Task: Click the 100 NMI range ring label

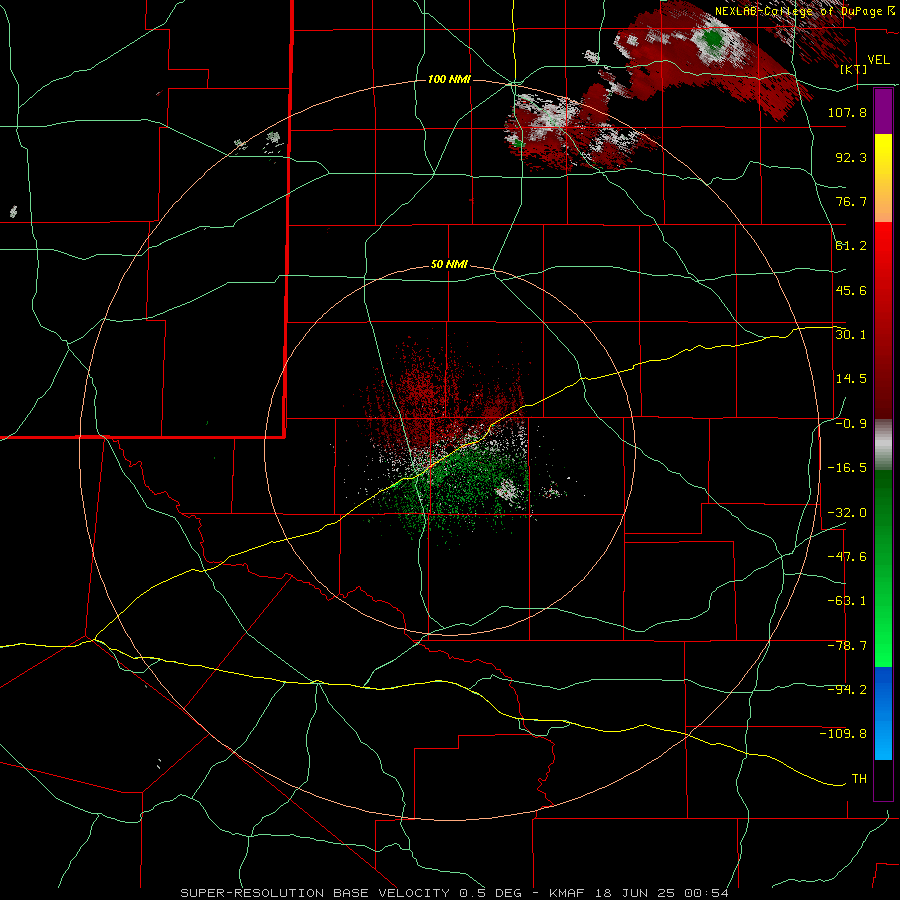Action: [x=449, y=79]
